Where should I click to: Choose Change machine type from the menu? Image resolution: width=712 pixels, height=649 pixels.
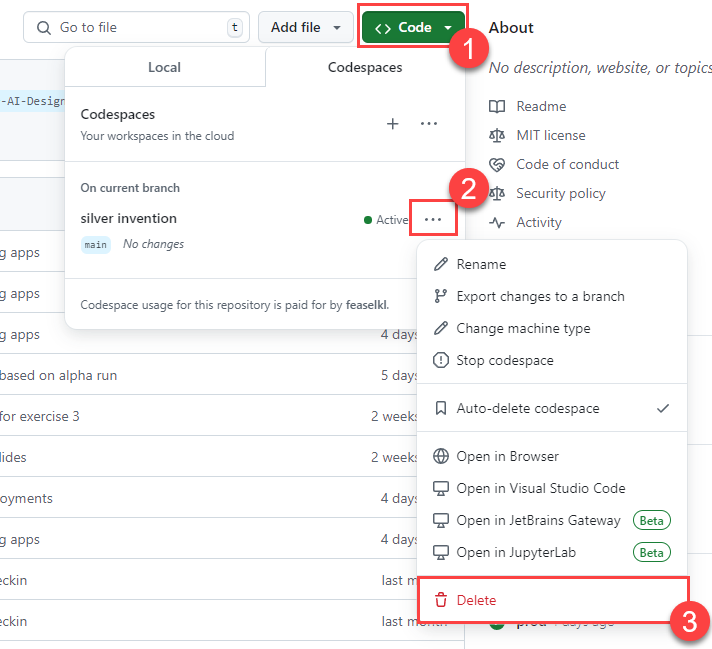click(523, 329)
